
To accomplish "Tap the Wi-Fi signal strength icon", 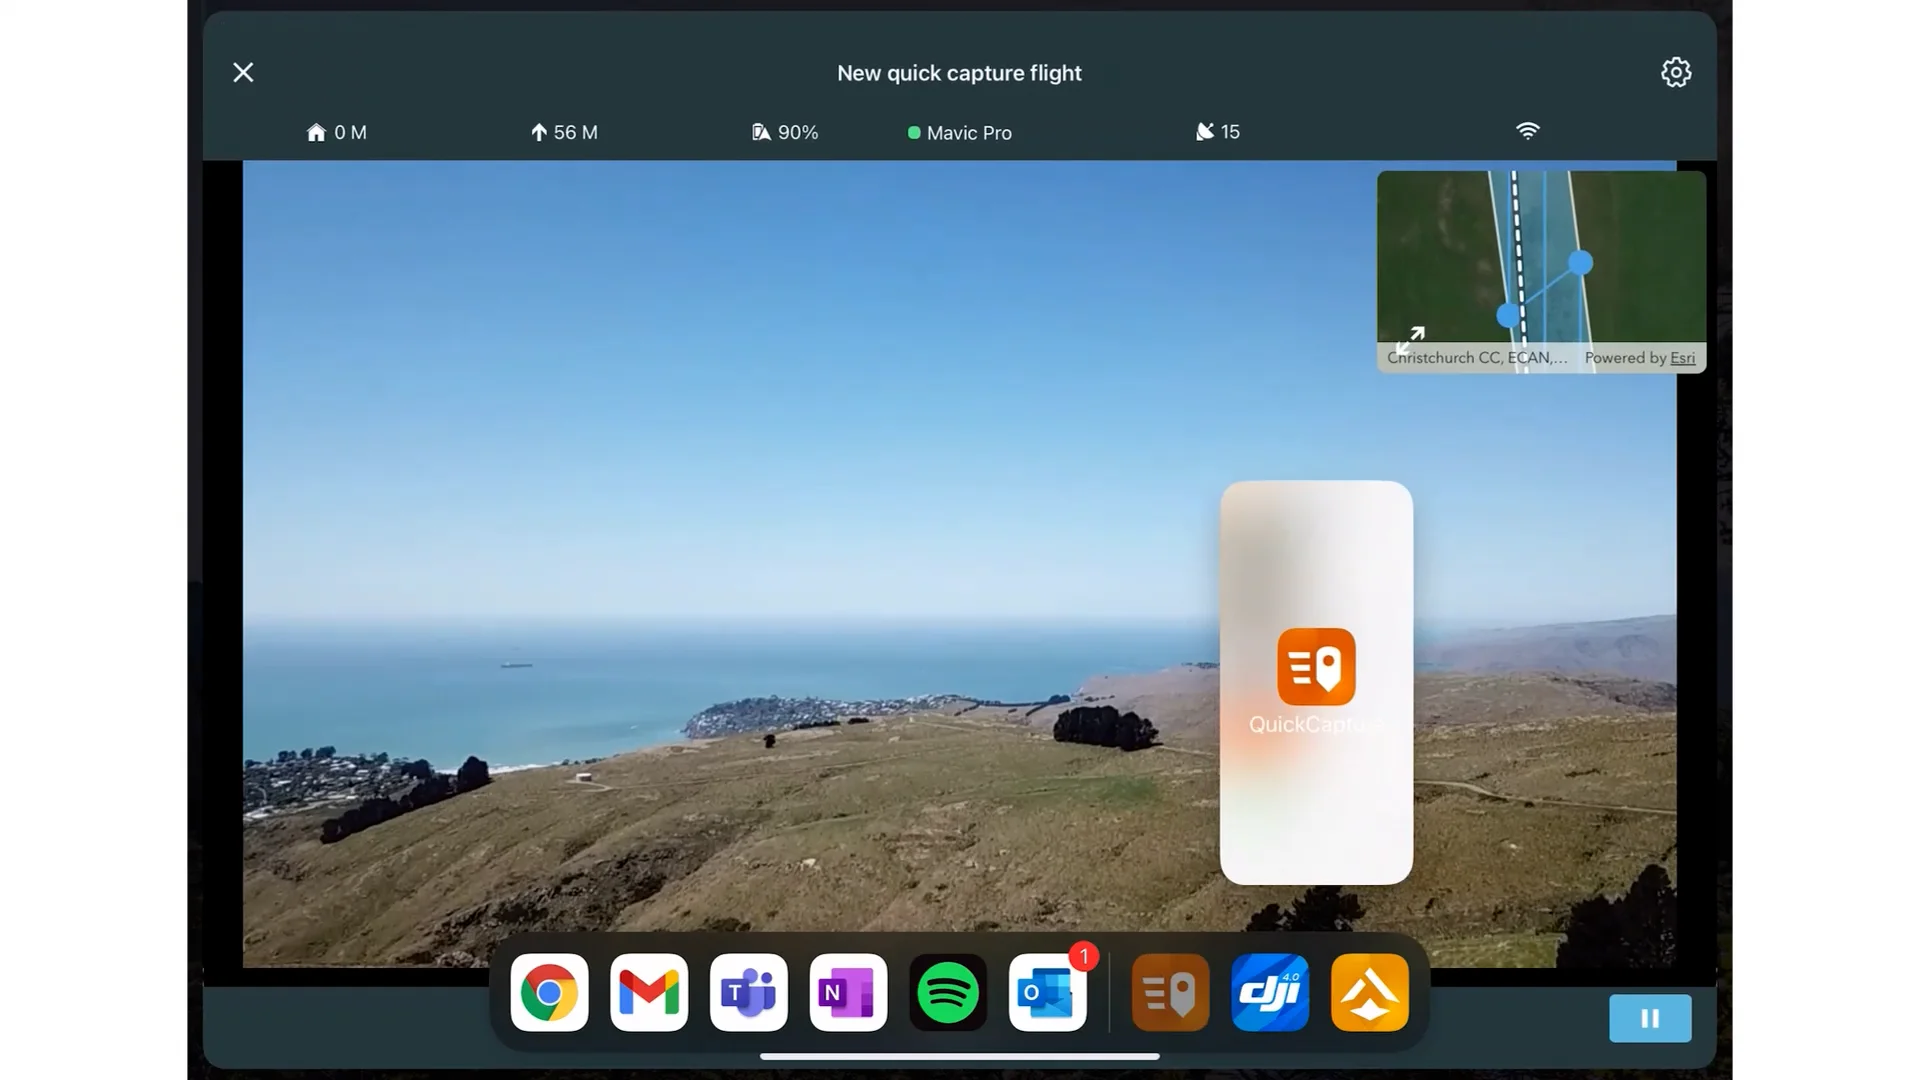I will [1527, 131].
